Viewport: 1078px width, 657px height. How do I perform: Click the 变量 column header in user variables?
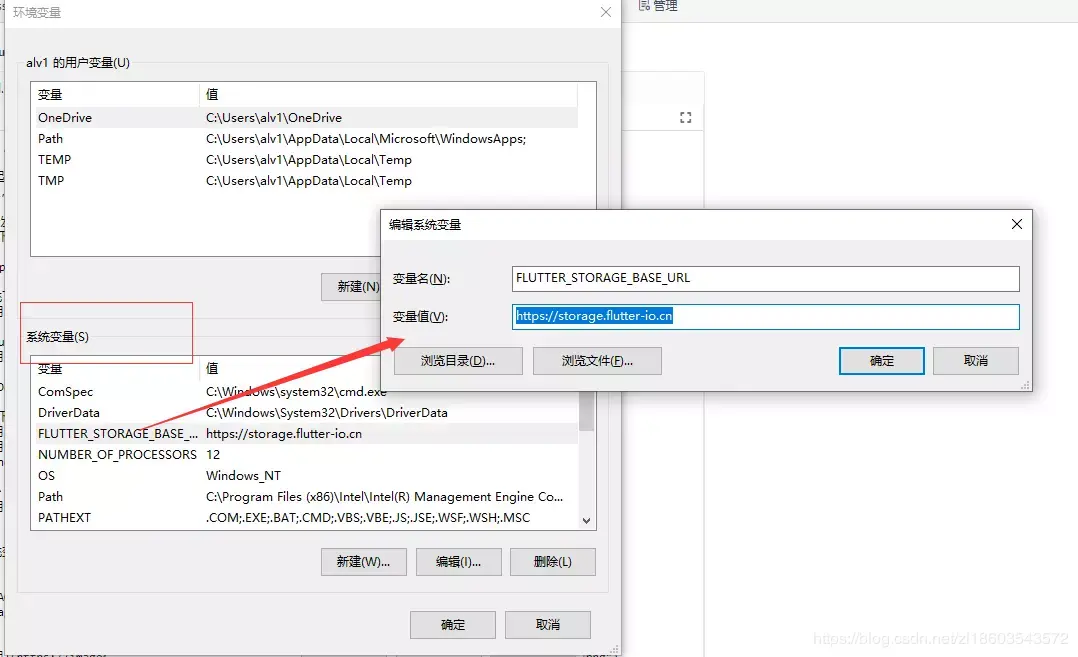[116, 94]
